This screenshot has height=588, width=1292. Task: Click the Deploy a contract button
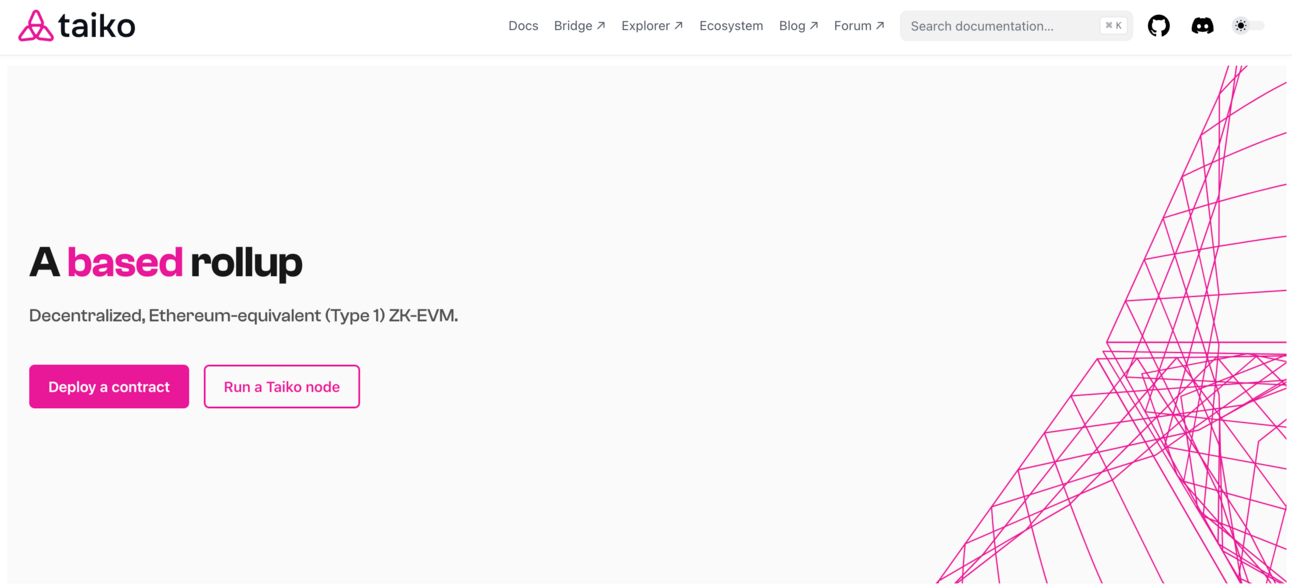(109, 387)
